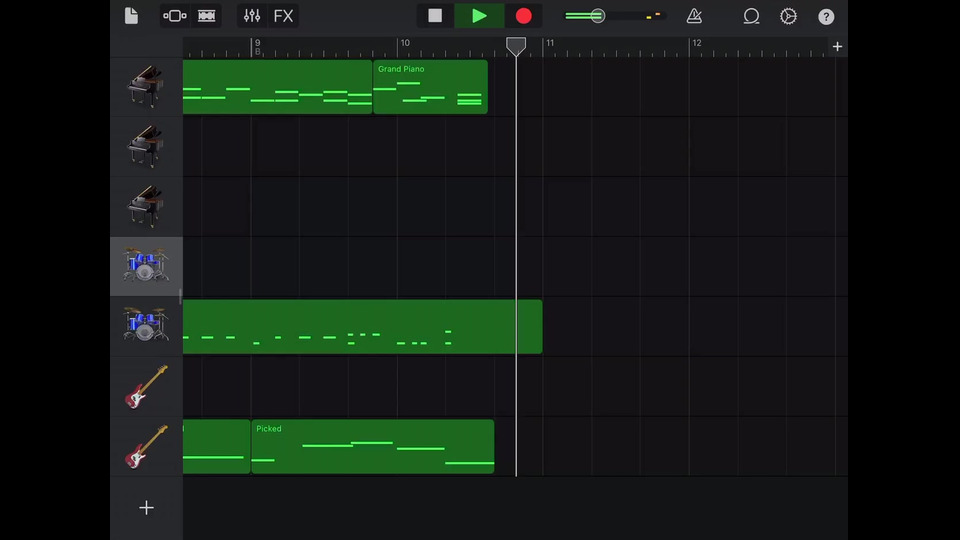Open the tracks view button
This screenshot has height=540, width=960.
[x=206, y=16]
